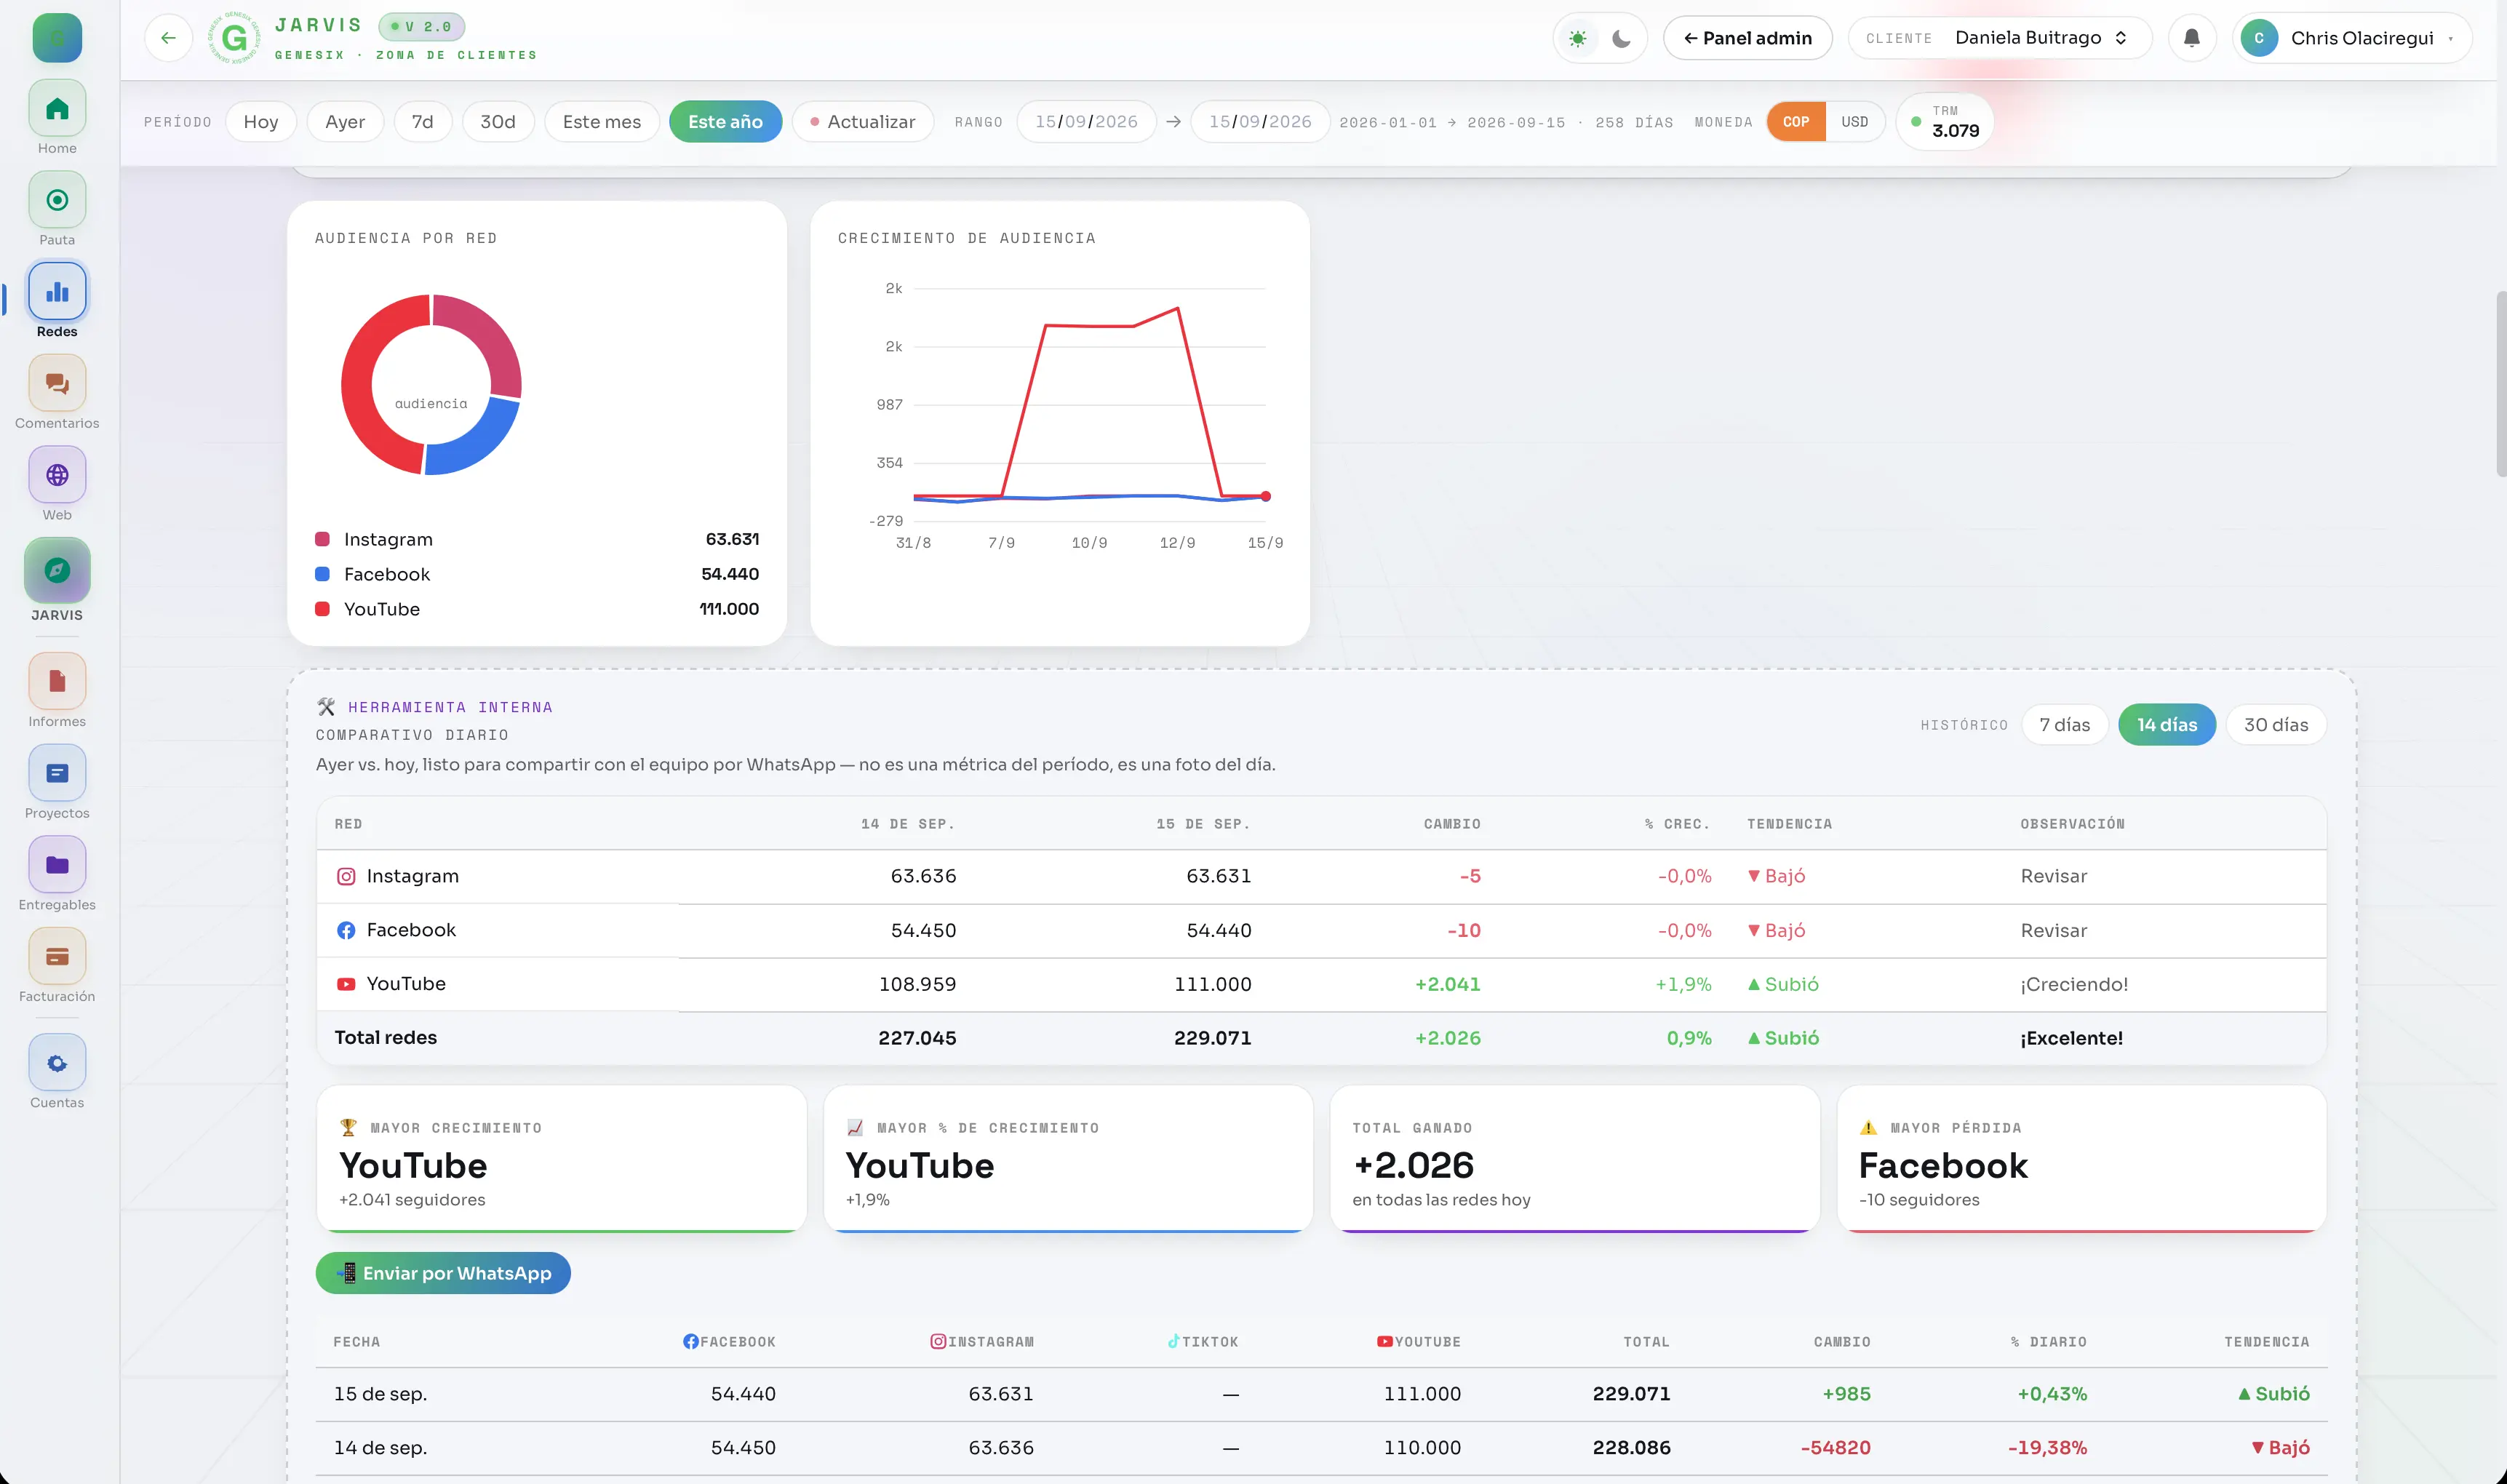
Task: Set currency to USD
Action: (1854, 122)
